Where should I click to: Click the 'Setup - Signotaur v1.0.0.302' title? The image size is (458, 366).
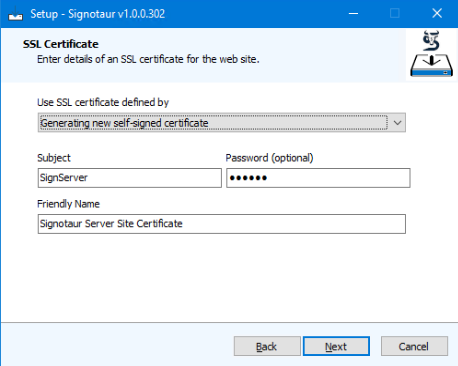(x=98, y=14)
